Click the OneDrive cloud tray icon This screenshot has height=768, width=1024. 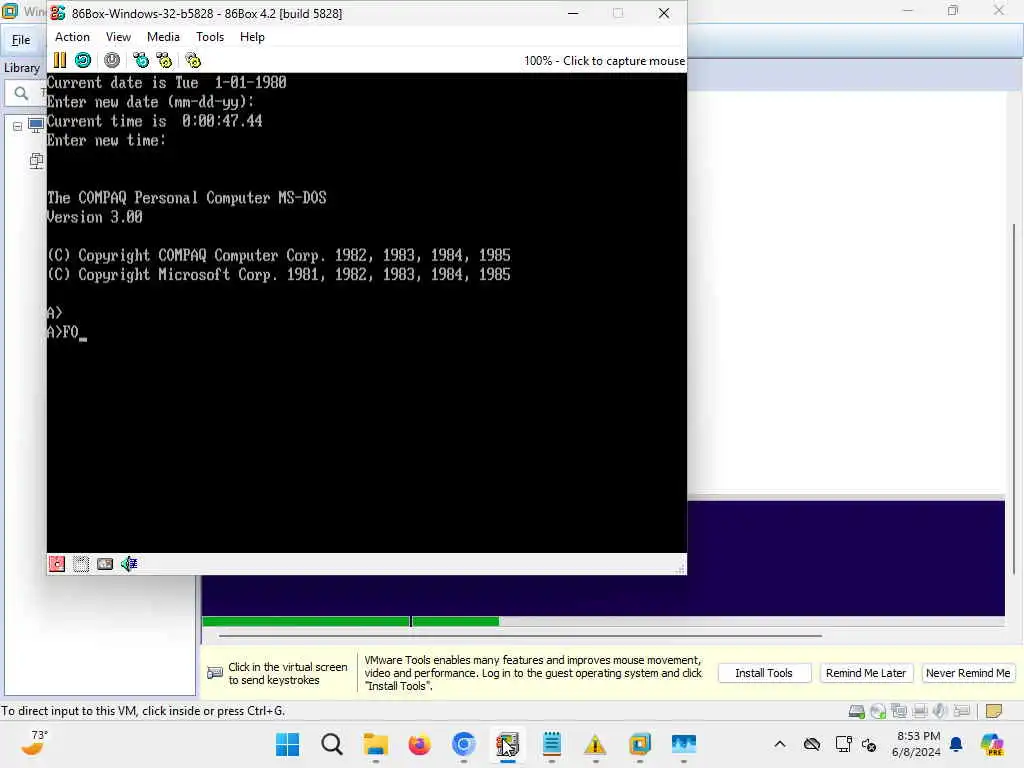pyautogui.click(x=812, y=744)
